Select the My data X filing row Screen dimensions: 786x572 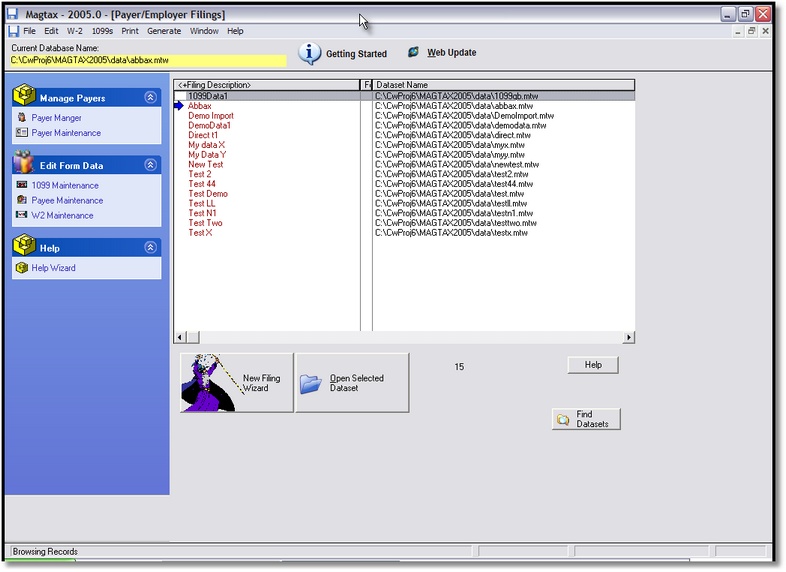click(x=405, y=145)
